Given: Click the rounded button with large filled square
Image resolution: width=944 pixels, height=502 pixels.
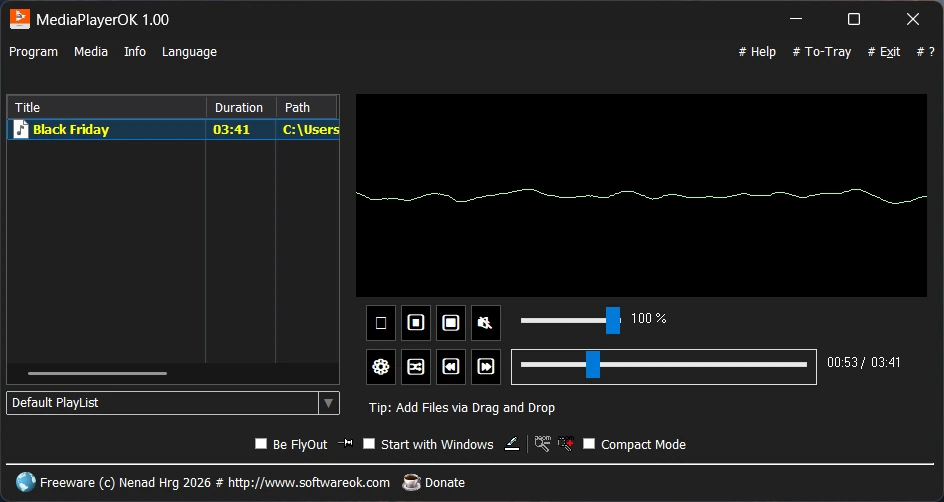Looking at the screenshot, I should [x=450, y=323].
